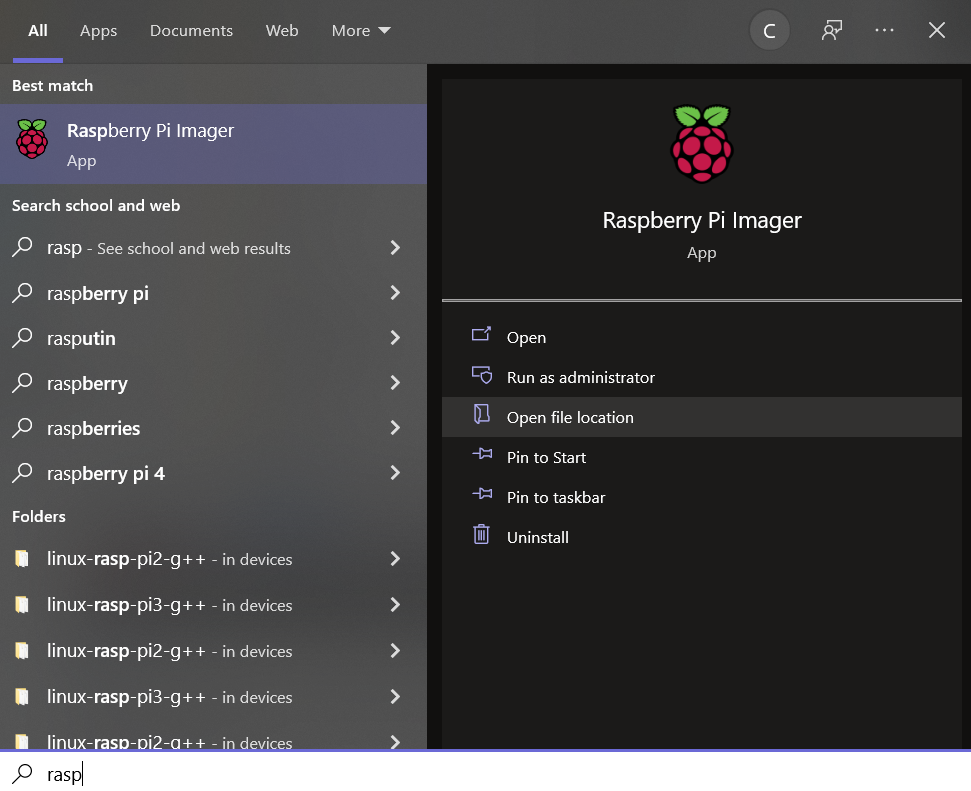Viewport: 971px width, 791px height.
Task: Open the three-dot options menu
Action: pyautogui.click(x=884, y=30)
